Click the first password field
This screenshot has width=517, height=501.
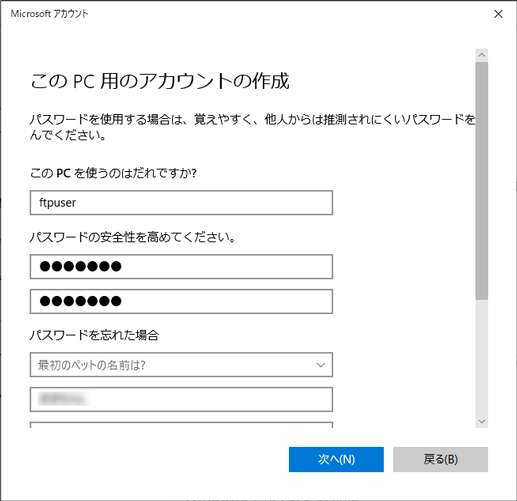coord(181,266)
